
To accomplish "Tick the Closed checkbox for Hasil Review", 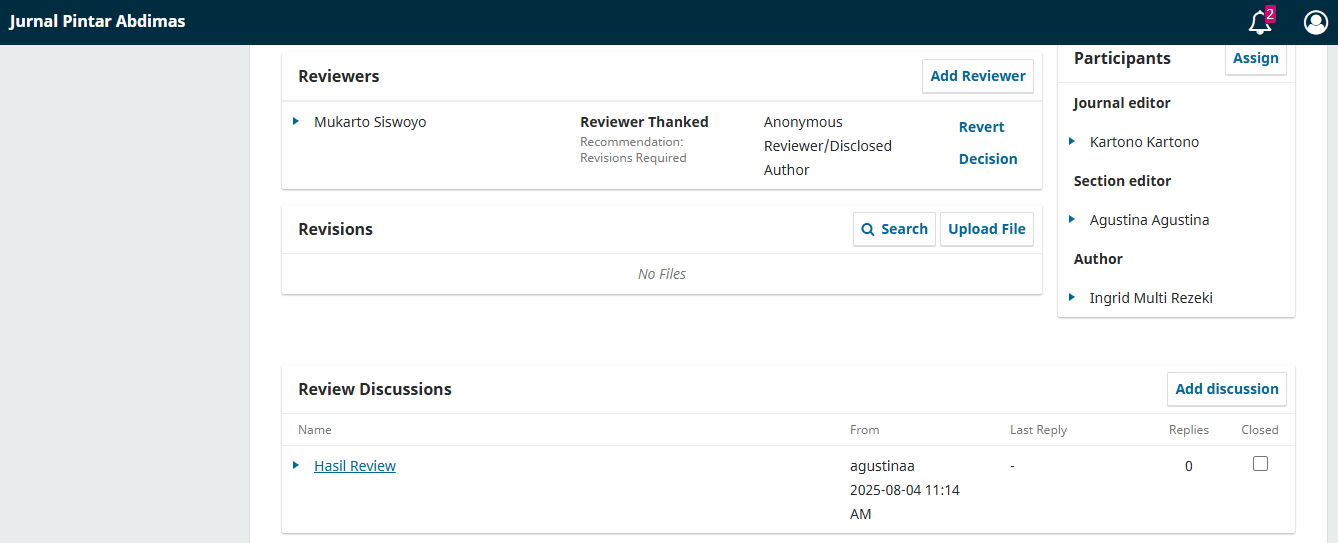I will point(1260,464).
